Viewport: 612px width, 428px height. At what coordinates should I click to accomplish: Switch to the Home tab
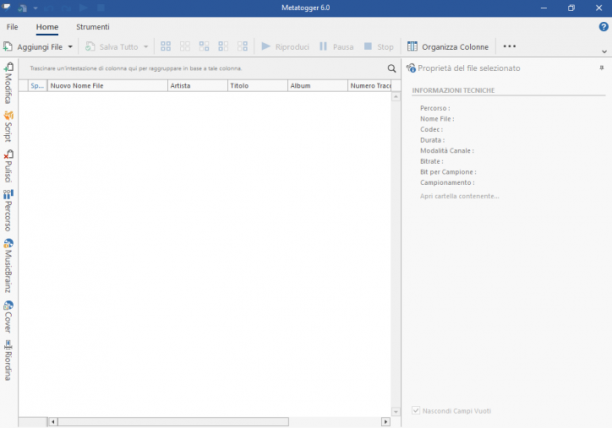(47, 27)
